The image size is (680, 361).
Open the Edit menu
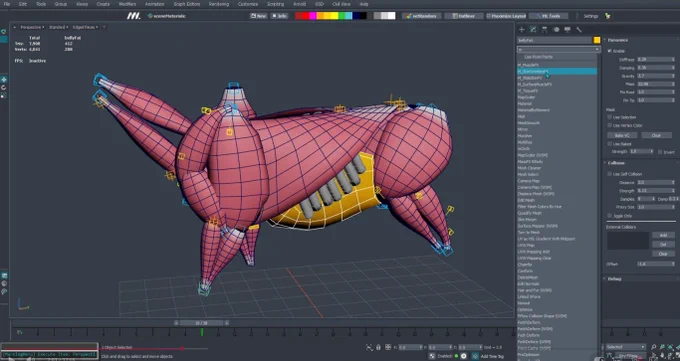tap(23, 4)
